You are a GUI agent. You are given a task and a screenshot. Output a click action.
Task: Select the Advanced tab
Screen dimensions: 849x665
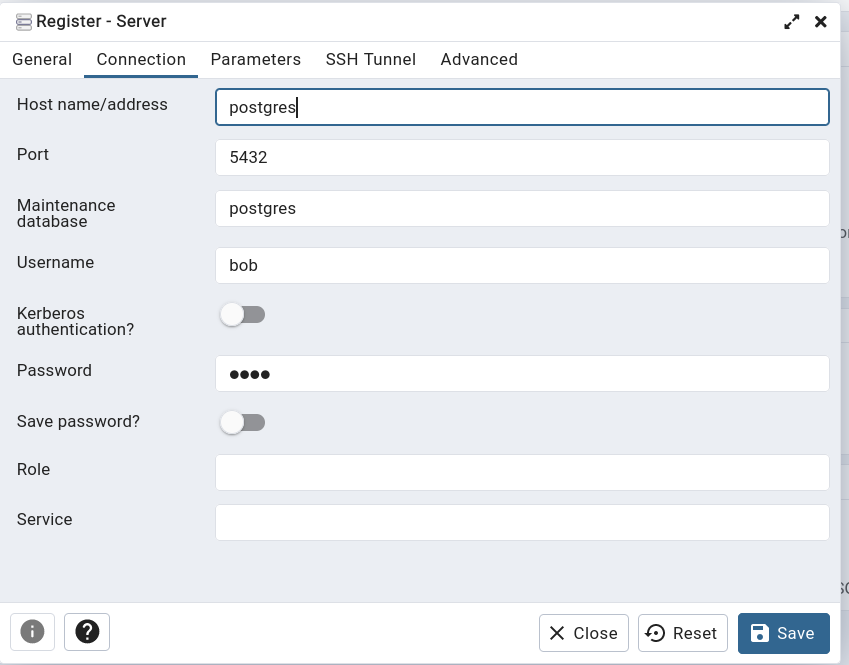[x=479, y=59]
